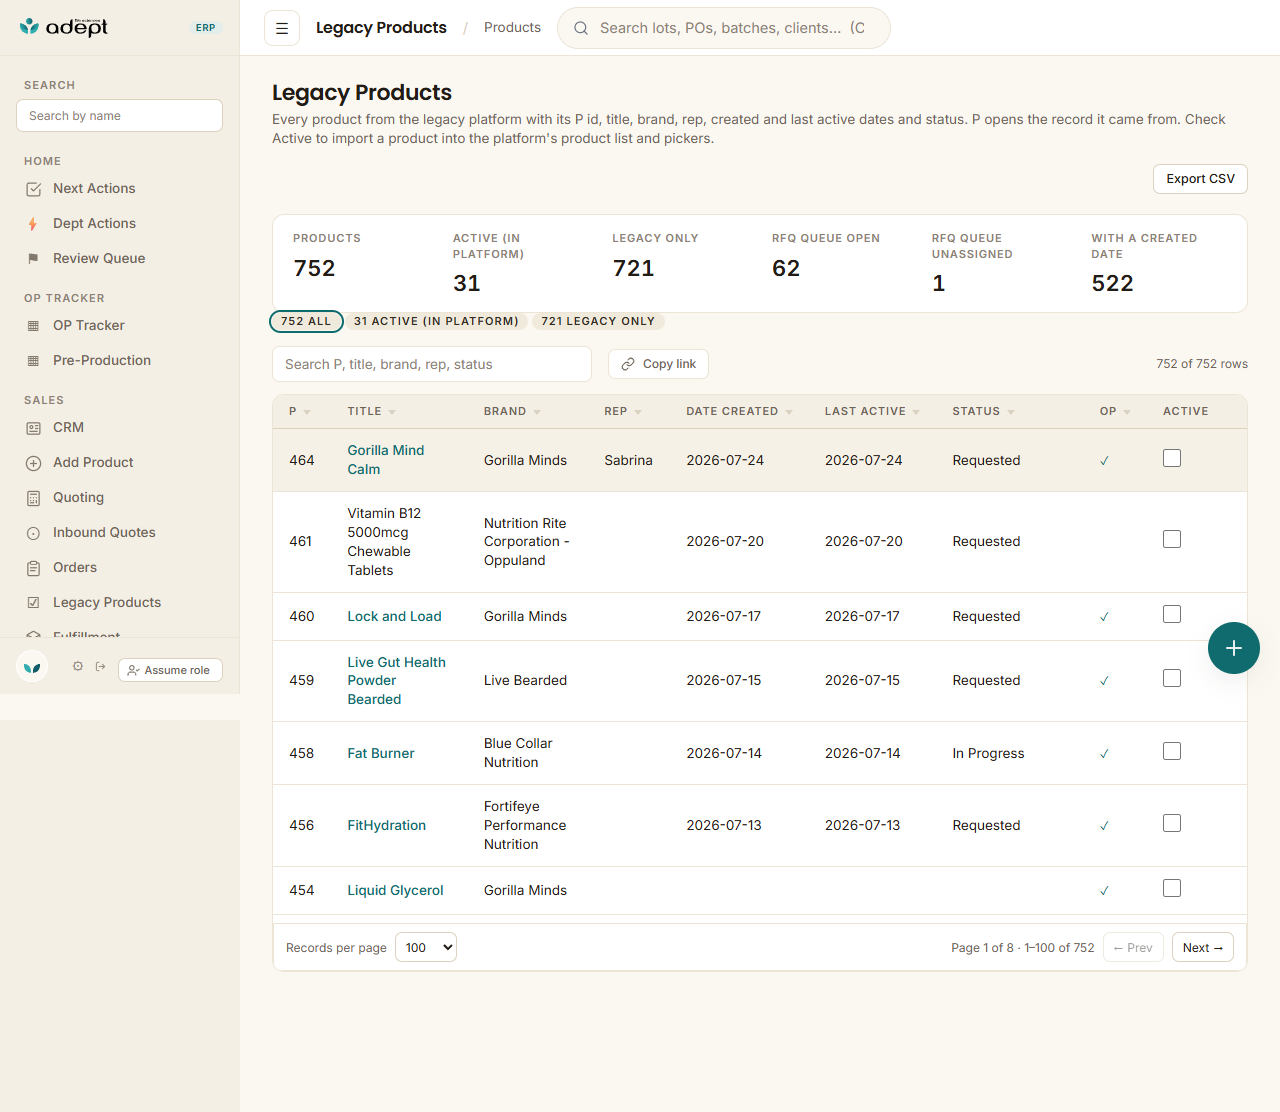Check Active for Gorilla Mind Calm
This screenshot has width=1280, height=1112.
coord(1172,458)
